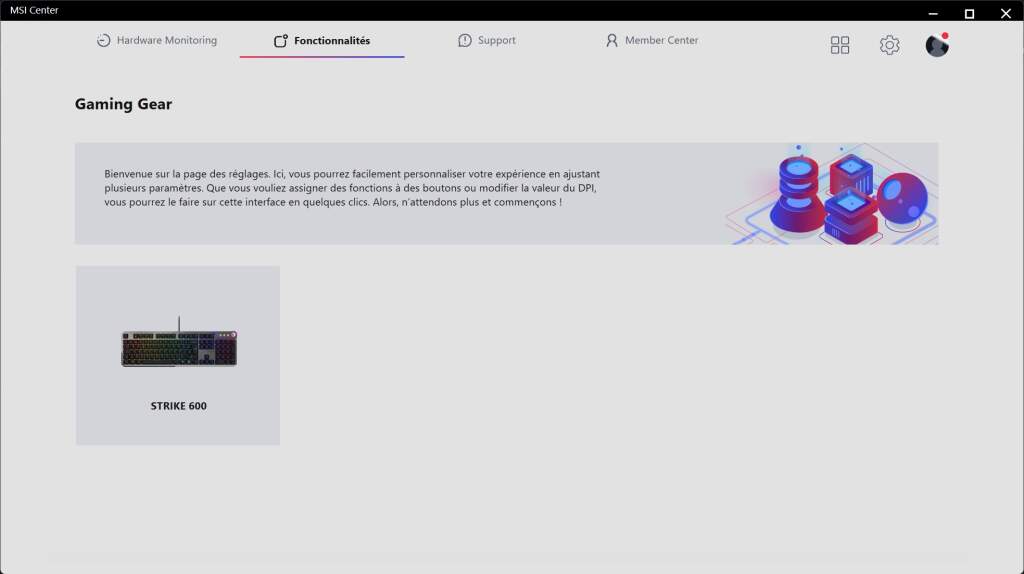Open settings with the gear icon
The height and width of the screenshot is (574, 1024).
point(889,45)
